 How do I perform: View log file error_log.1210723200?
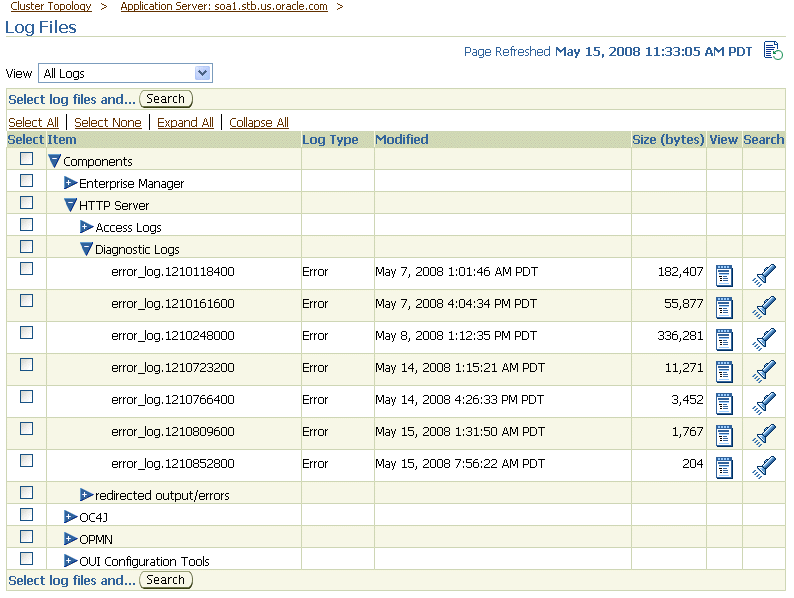click(x=724, y=371)
